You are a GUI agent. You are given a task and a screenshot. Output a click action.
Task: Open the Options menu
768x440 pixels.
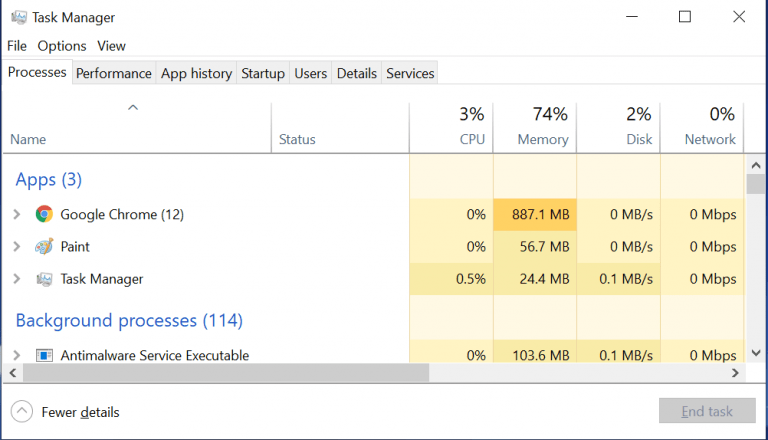click(62, 46)
